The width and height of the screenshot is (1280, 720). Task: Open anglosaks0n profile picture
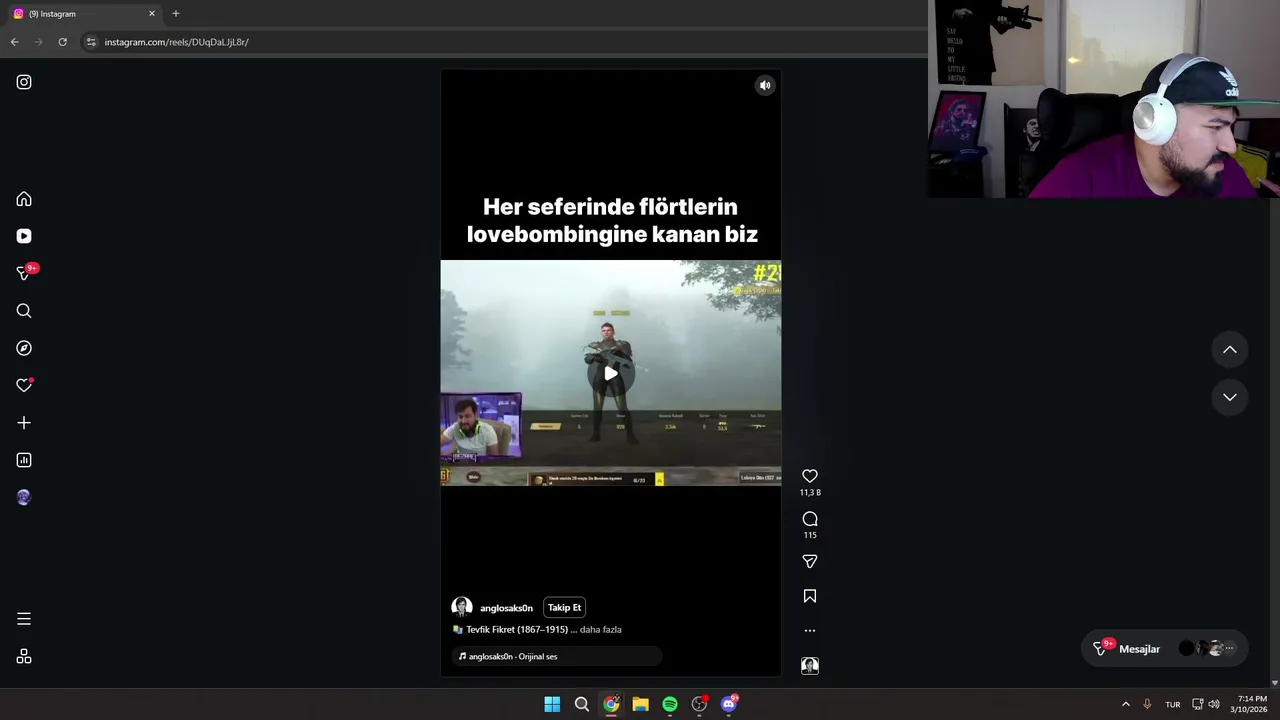[x=462, y=607]
